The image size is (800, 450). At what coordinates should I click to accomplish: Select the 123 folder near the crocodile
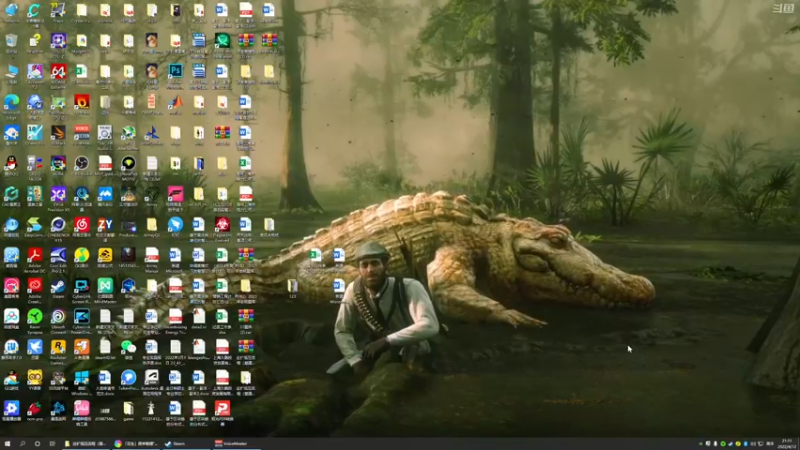(x=292, y=288)
